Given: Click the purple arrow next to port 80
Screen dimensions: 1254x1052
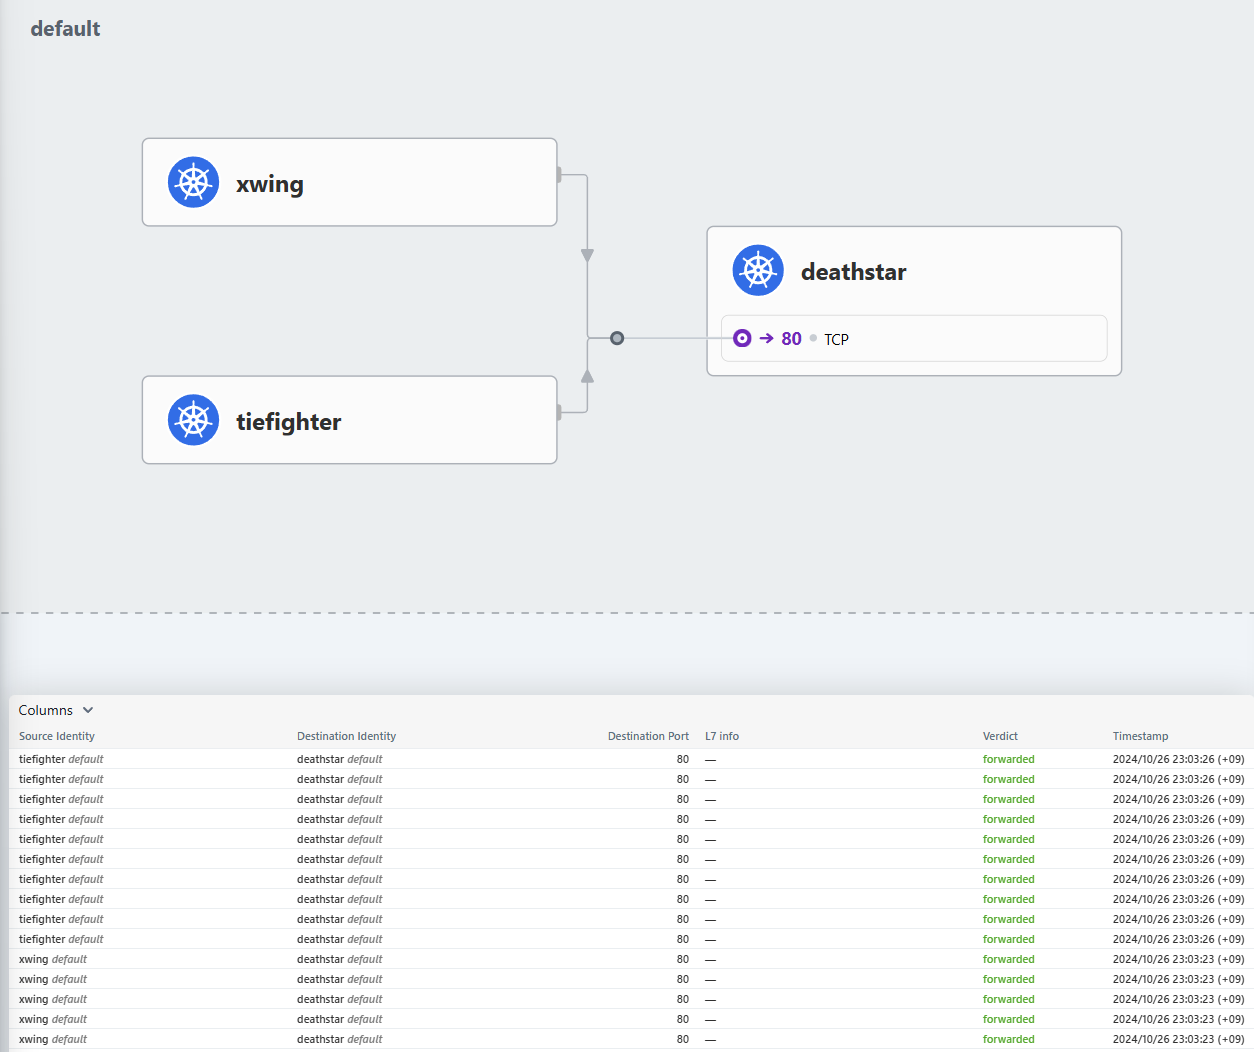Looking at the screenshot, I should (766, 338).
